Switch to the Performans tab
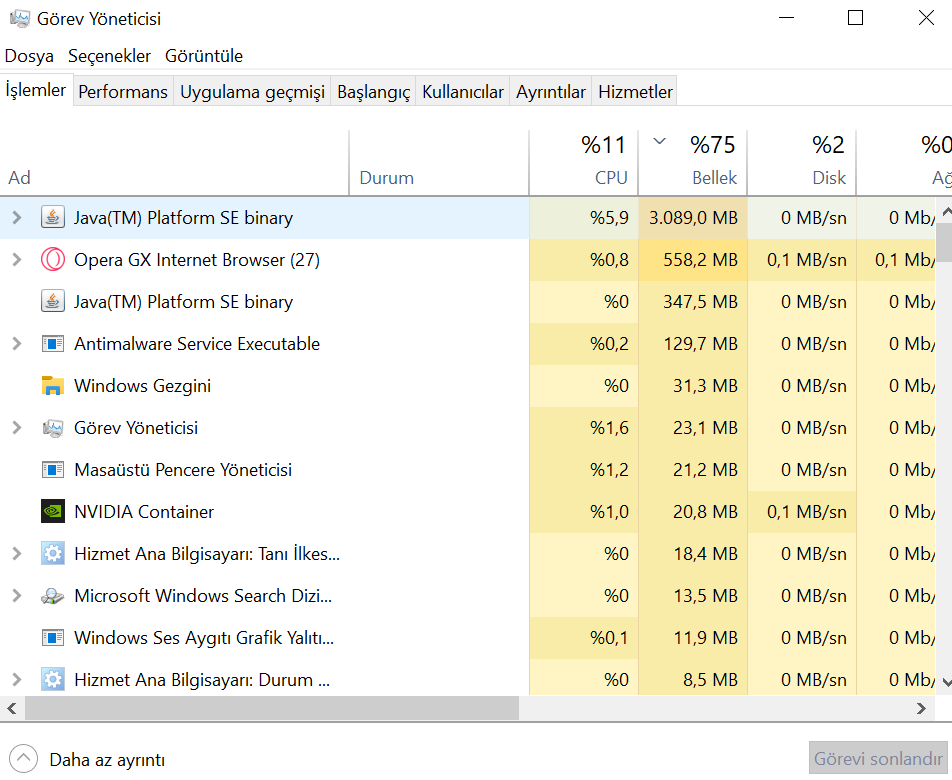Screen dimensions: 952x780 (x=123, y=92)
